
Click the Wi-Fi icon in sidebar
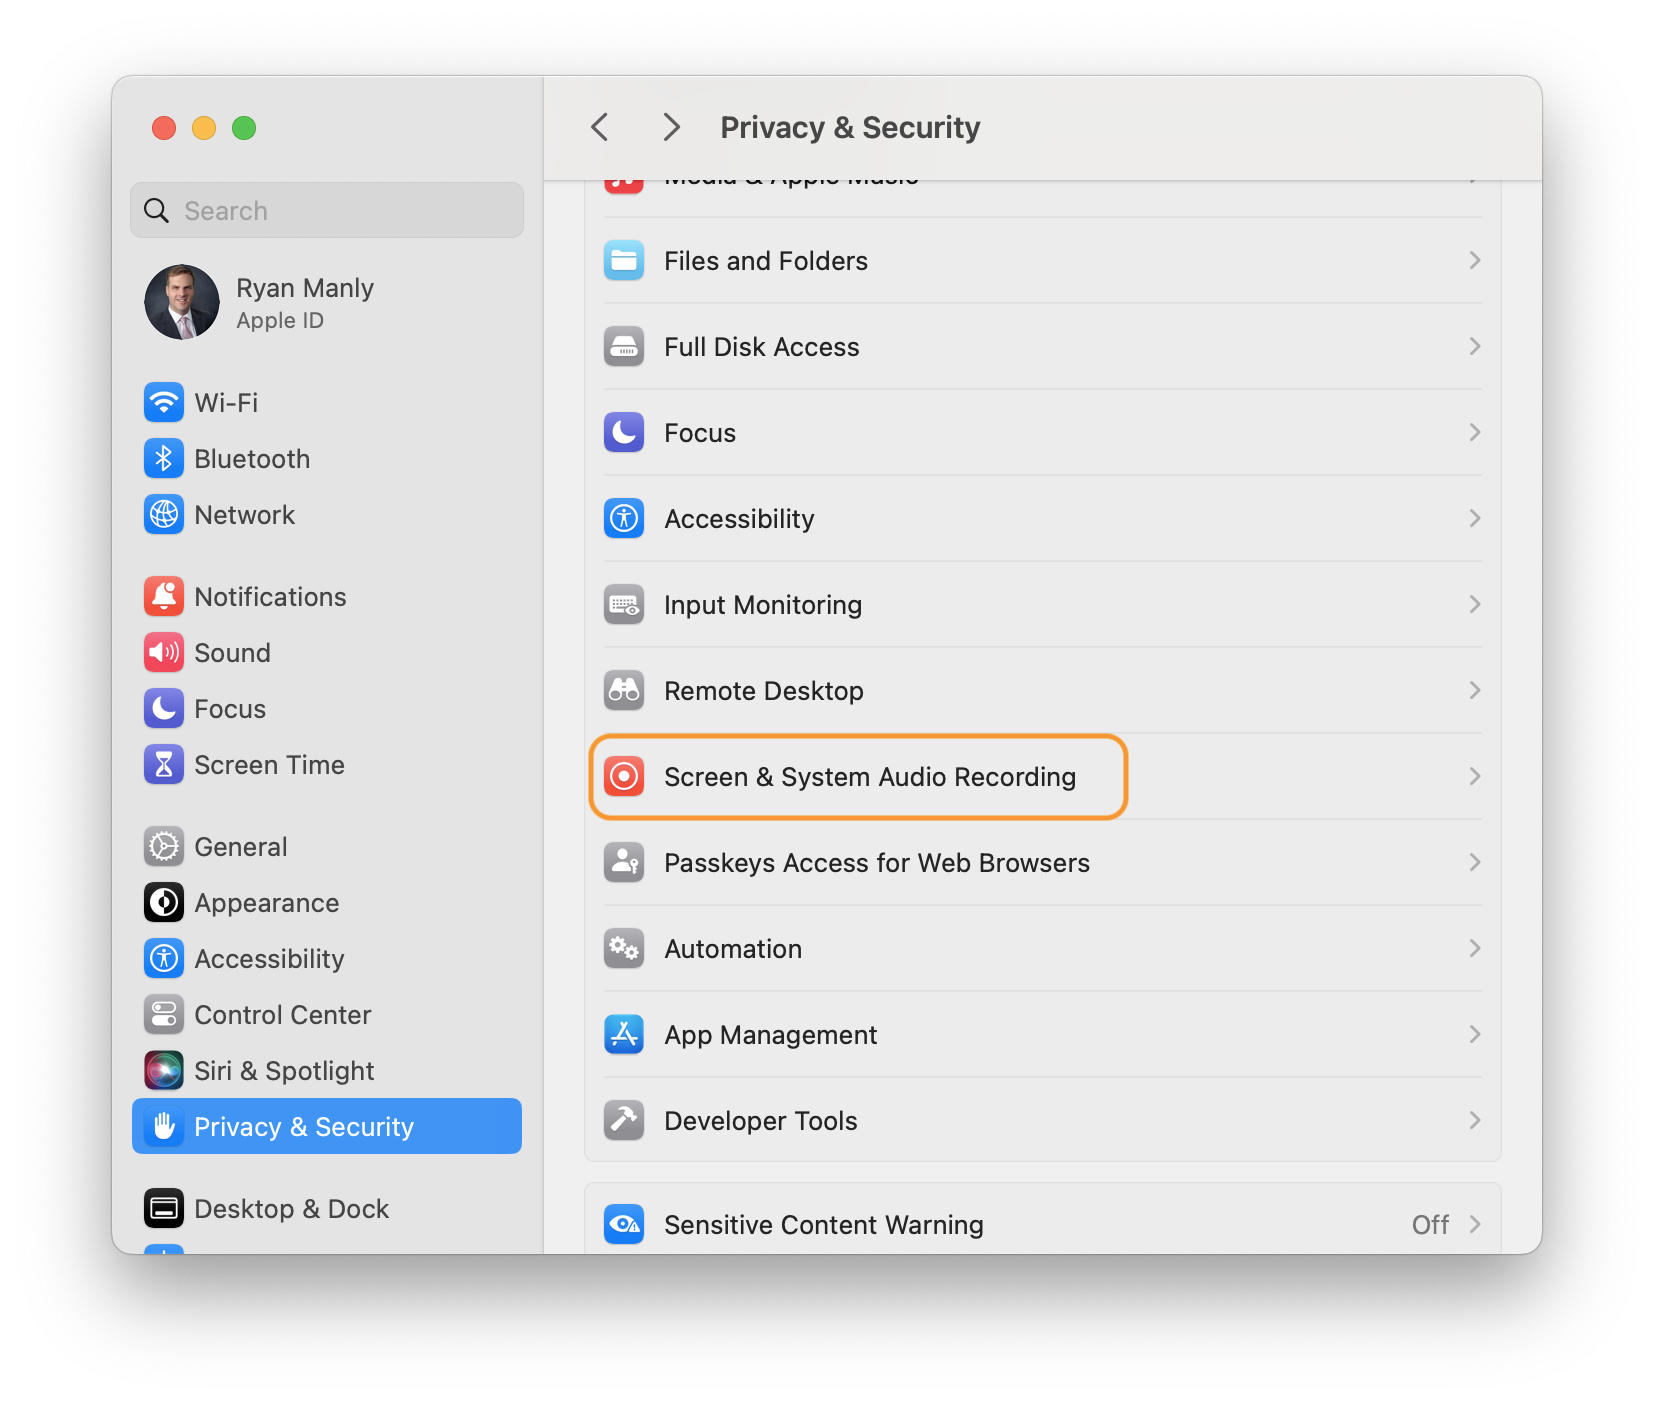(x=164, y=403)
